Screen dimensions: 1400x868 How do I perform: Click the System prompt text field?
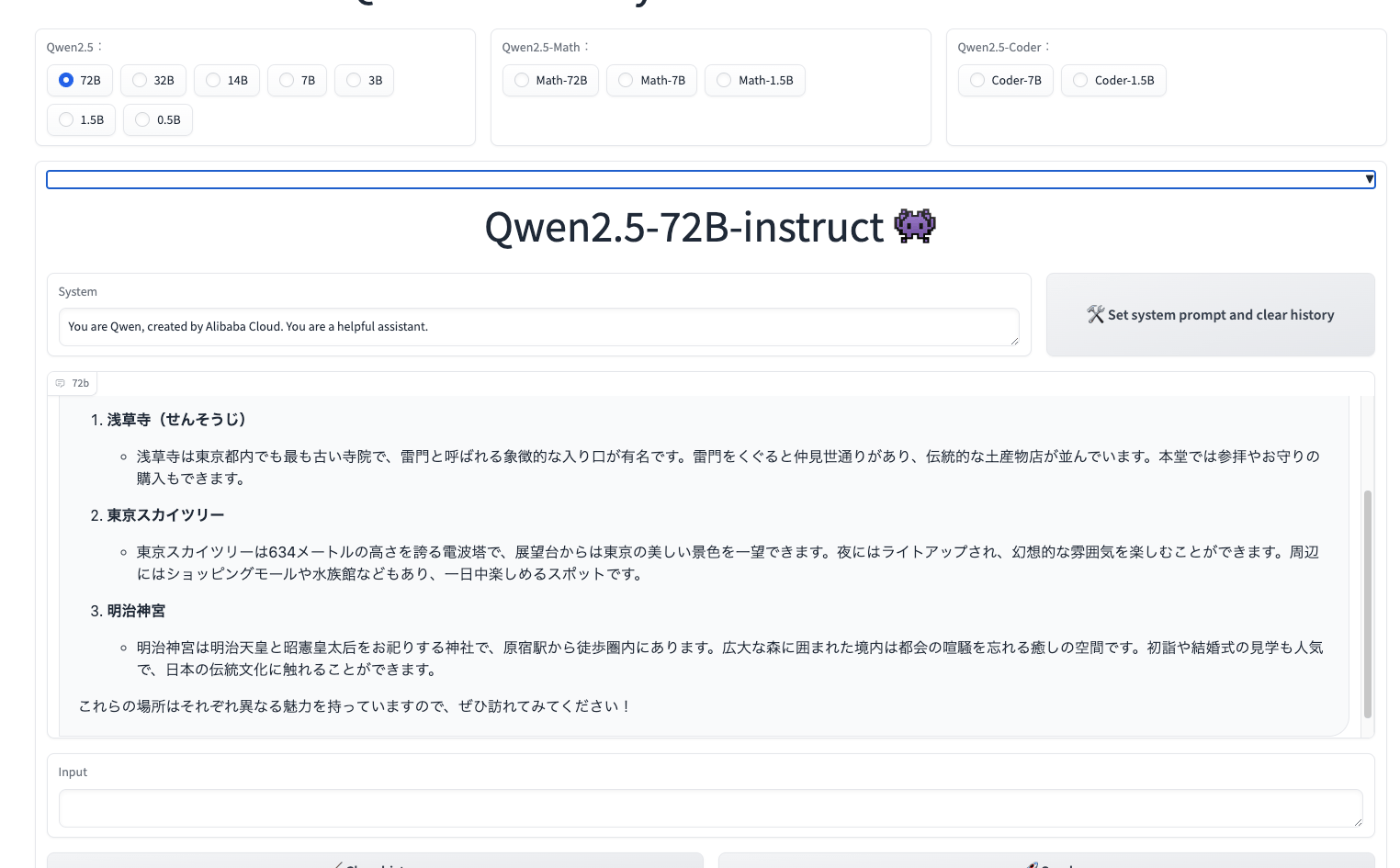tap(539, 327)
